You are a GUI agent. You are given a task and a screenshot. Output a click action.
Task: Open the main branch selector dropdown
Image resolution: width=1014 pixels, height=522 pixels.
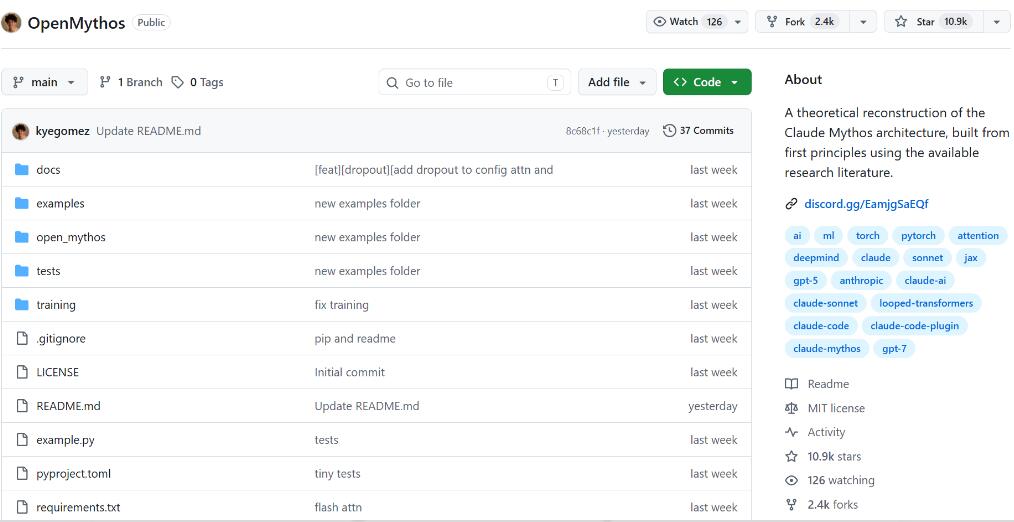45,82
